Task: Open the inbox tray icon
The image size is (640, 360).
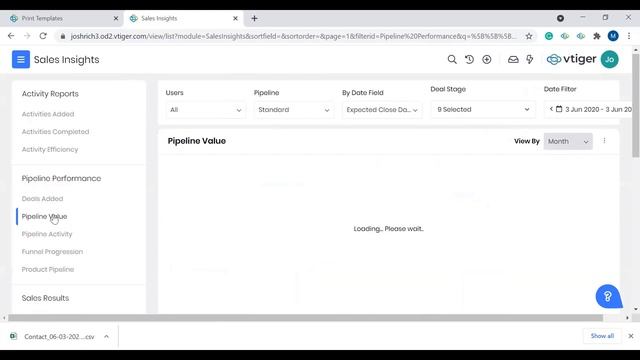Action: (x=513, y=60)
